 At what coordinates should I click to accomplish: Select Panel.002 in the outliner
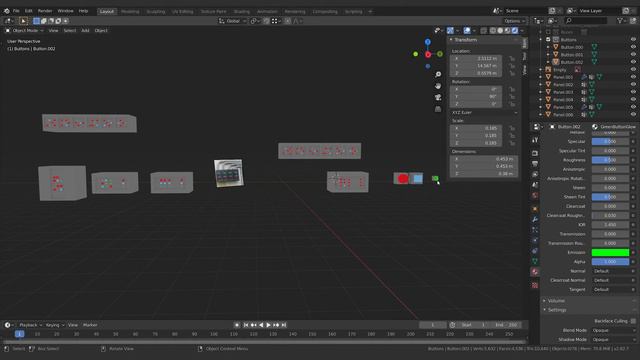[x=563, y=84]
